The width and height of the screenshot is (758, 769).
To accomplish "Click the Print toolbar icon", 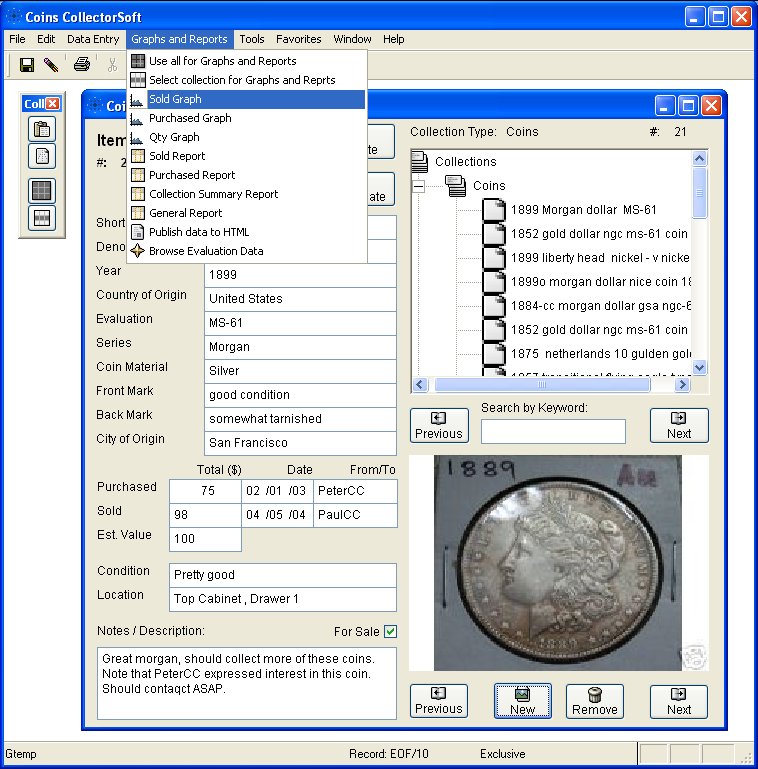I will (82, 64).
